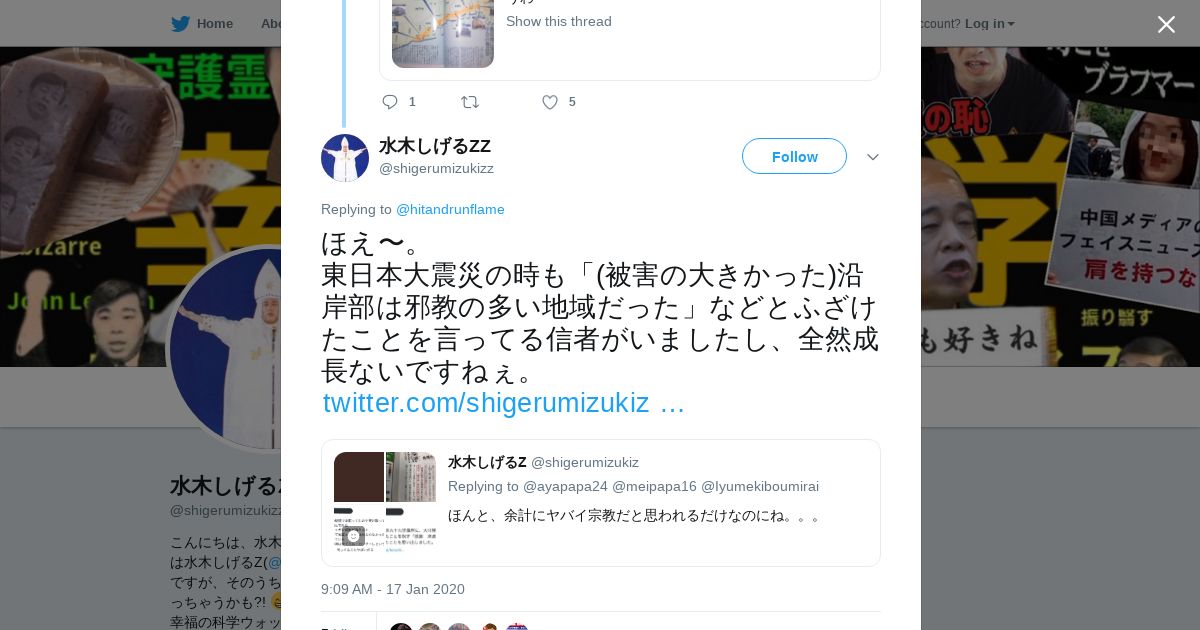Follow the 水木しげるZZ account

pos(794,156)
